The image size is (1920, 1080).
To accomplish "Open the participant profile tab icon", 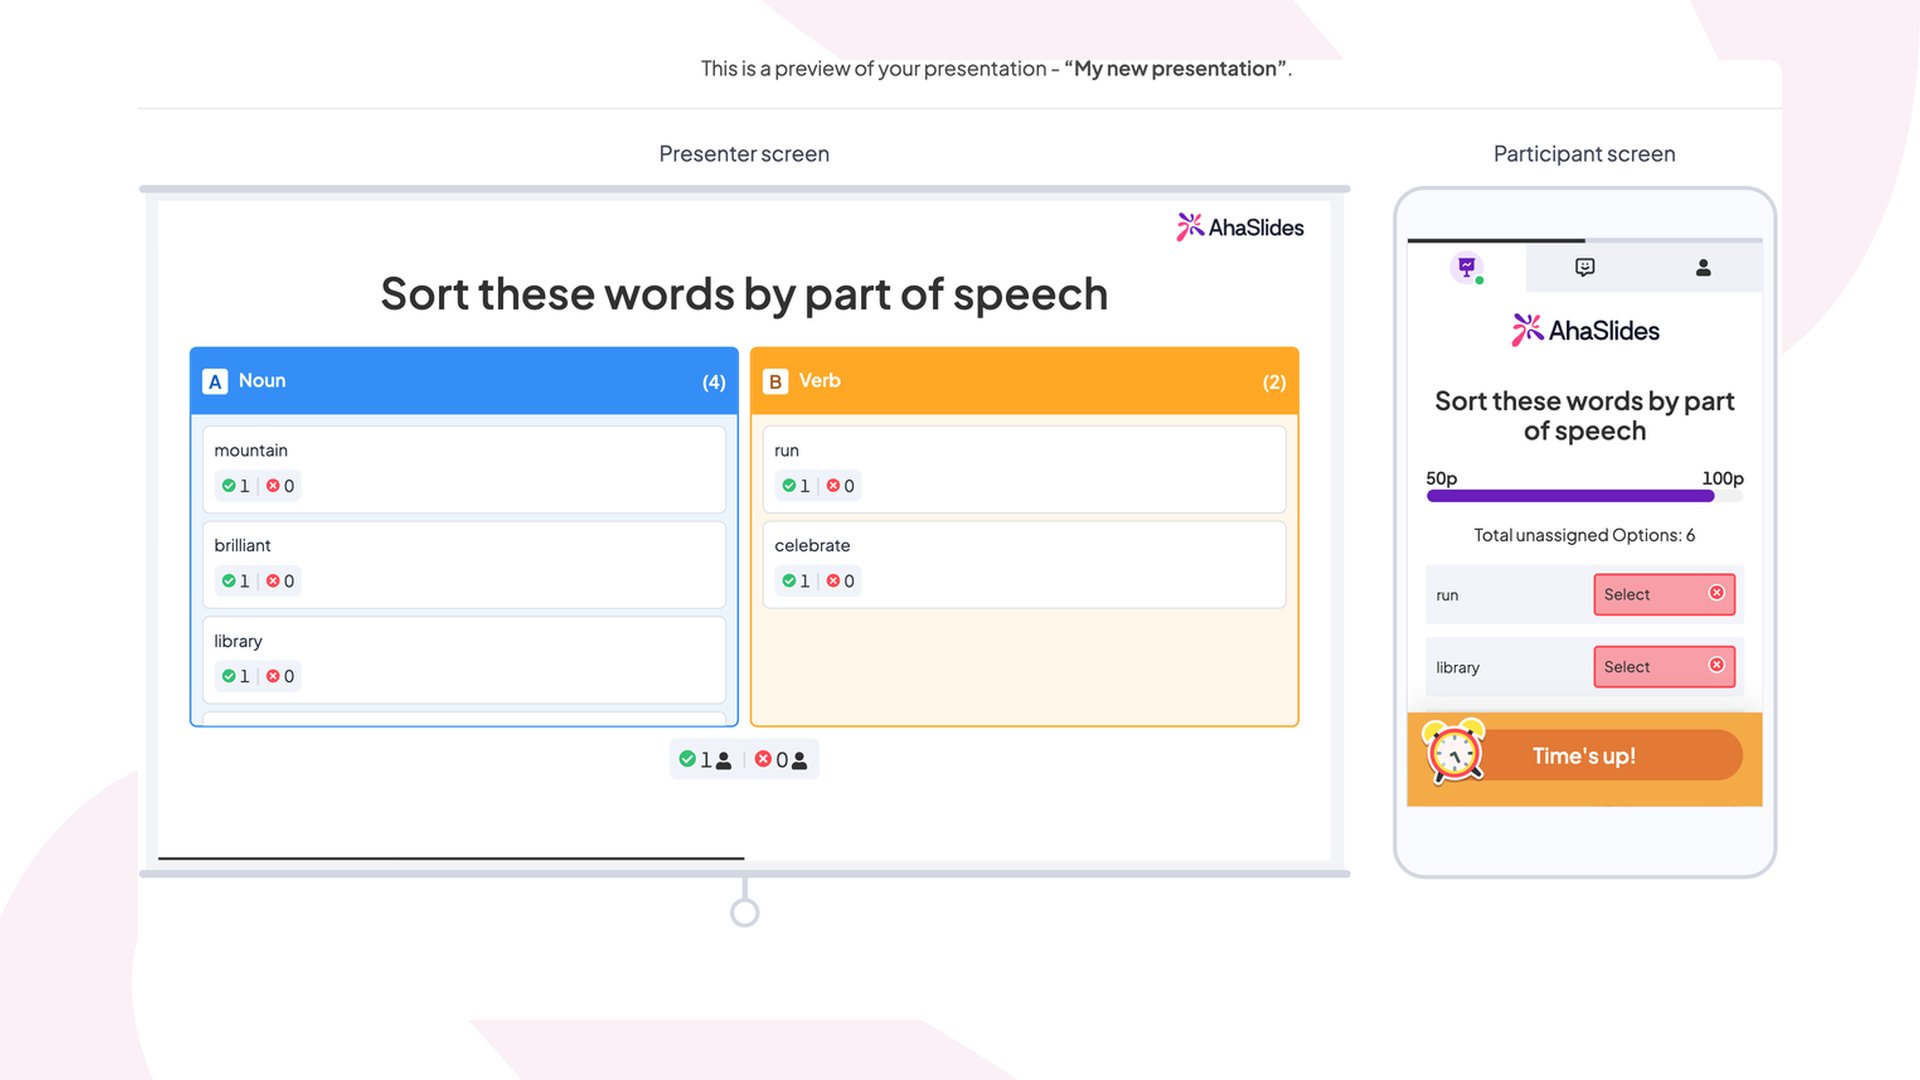I will (x=1703, y=267).
